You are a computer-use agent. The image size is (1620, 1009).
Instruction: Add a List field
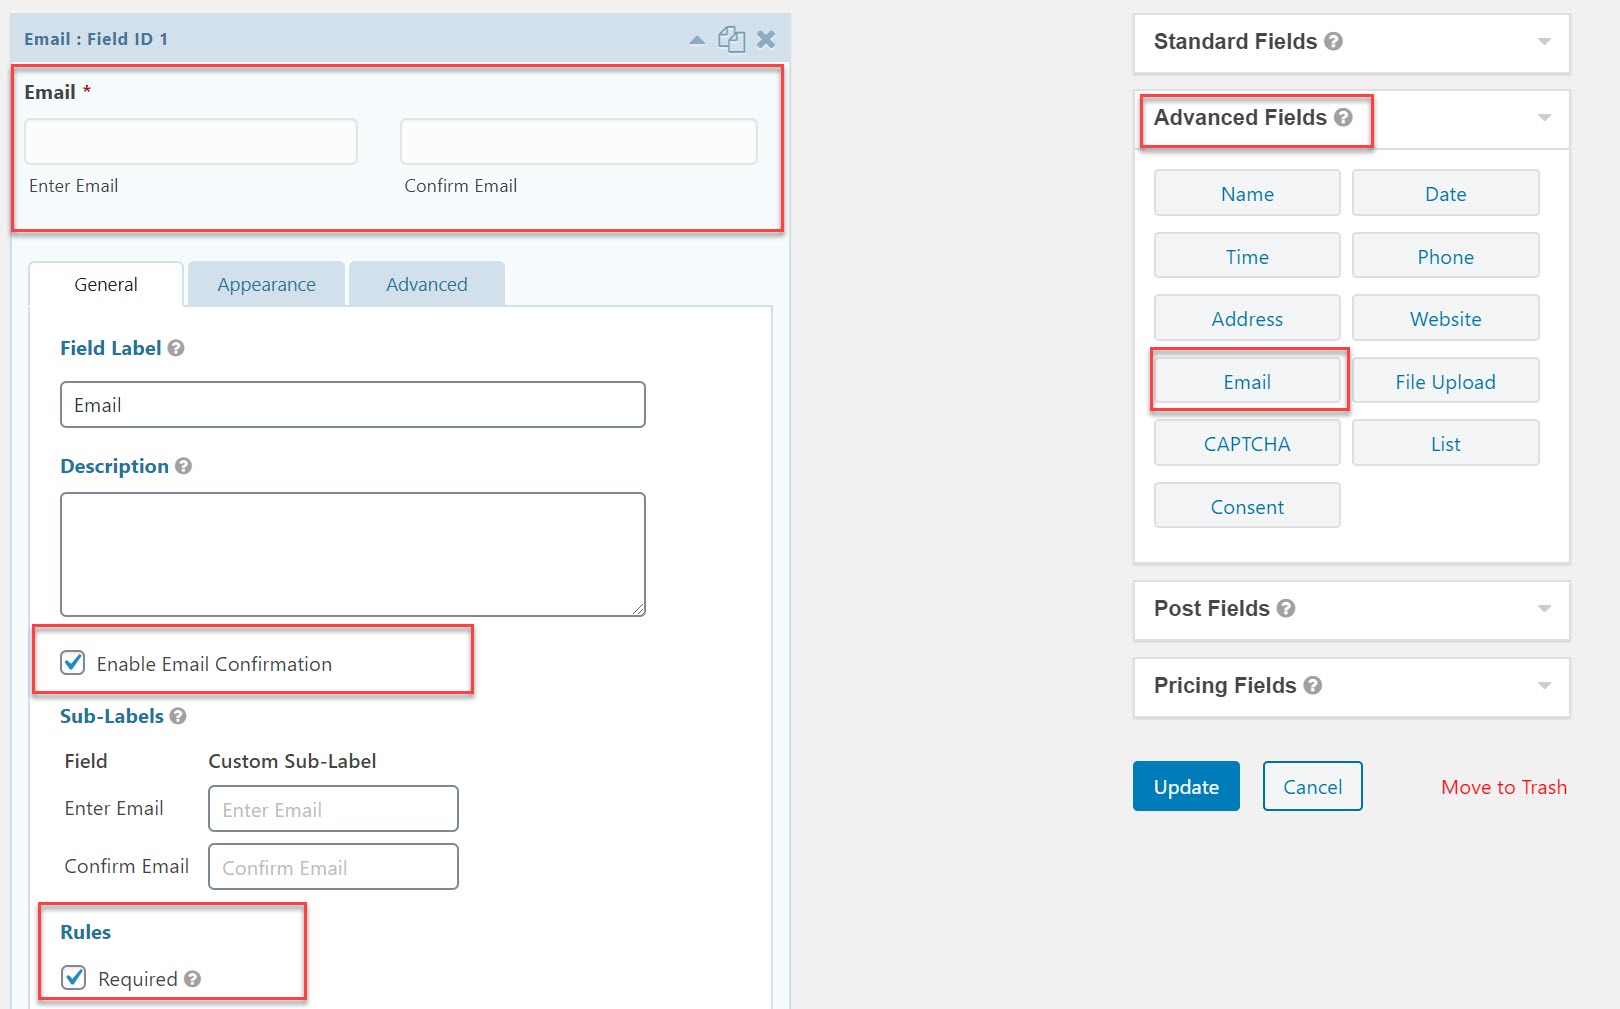click(1446, 443)
